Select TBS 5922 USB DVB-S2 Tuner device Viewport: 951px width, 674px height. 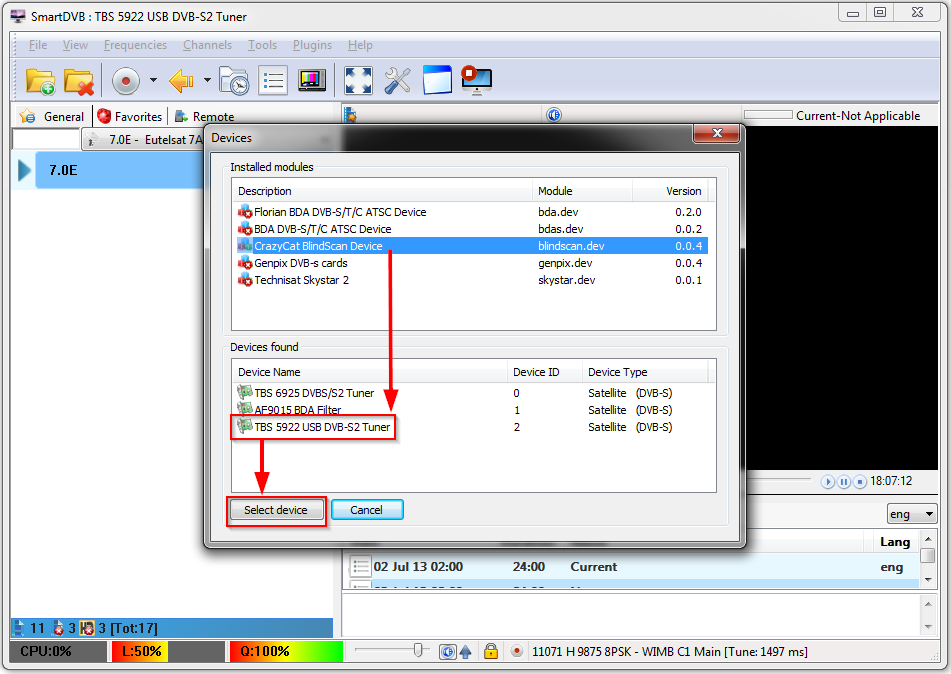click(470, 426)
